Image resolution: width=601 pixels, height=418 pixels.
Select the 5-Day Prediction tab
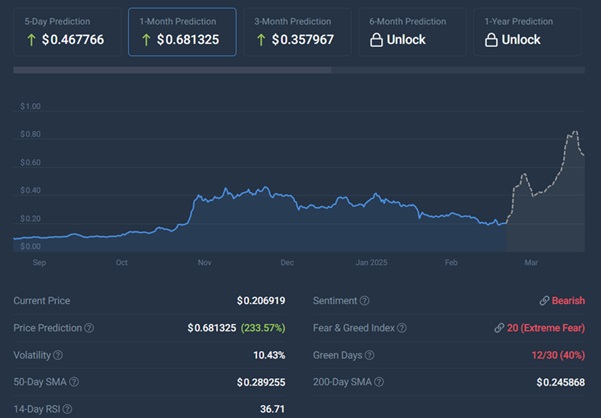[x=62, y=32]
